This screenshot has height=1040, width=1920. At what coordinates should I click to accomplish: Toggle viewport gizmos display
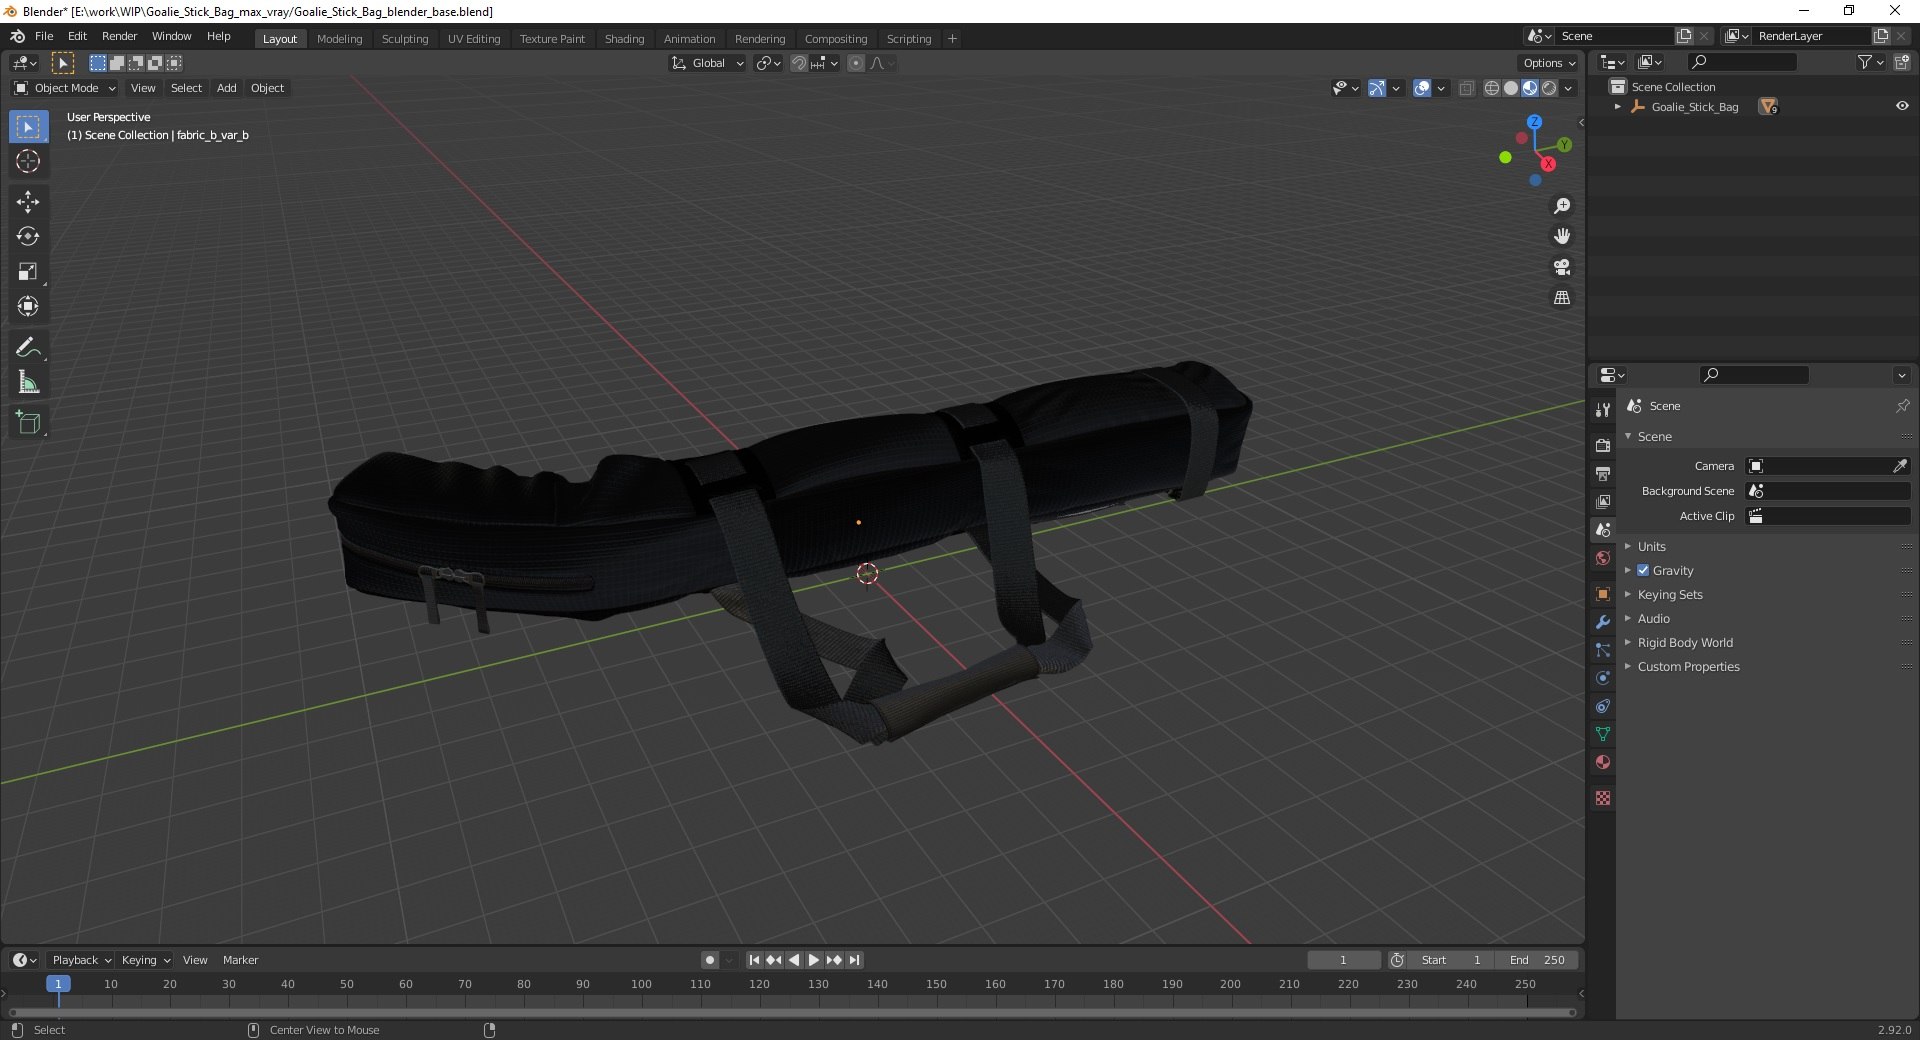coord(1377,88)
